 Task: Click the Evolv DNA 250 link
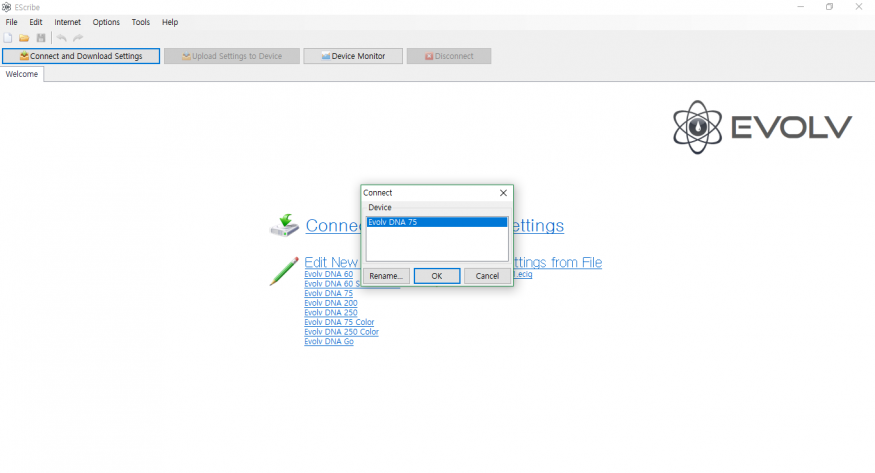[331, 312]
